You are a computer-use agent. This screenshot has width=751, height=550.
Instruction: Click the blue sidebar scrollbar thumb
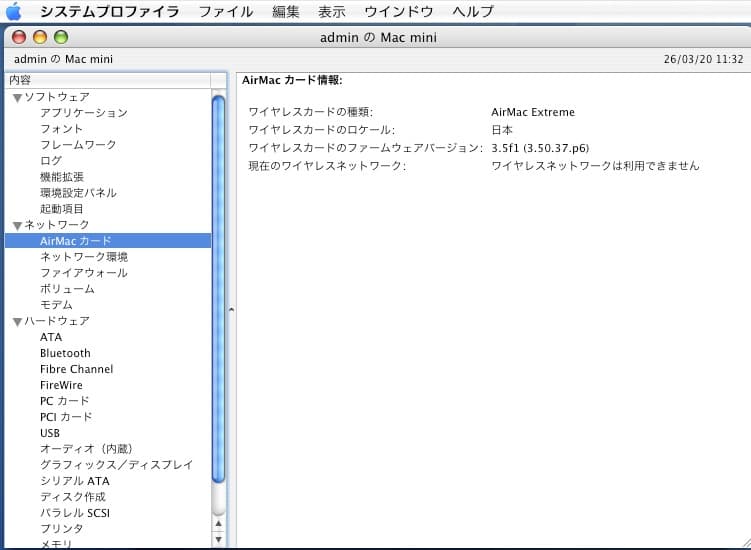218,289
